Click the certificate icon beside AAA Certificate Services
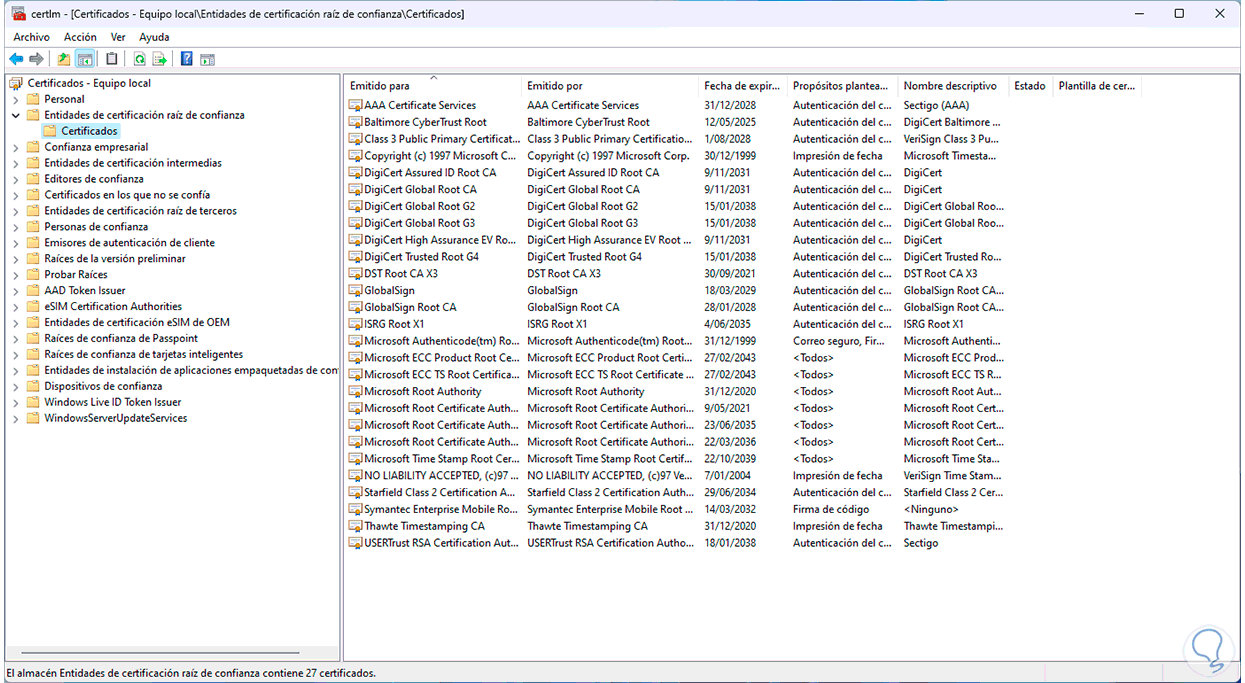The height and width of the screenshot is (683, 1245). tap(355, 105)
